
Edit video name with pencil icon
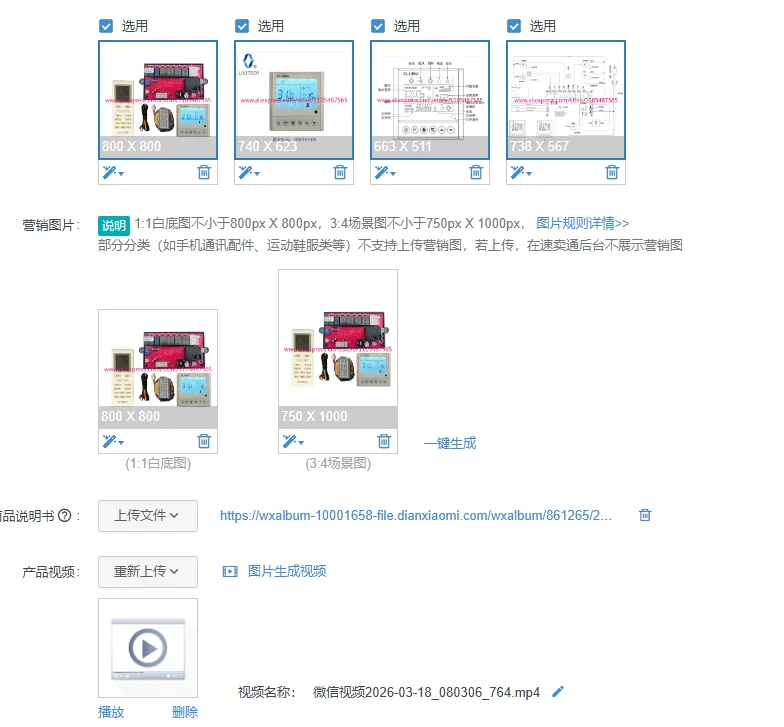click(x=558, y=692)
